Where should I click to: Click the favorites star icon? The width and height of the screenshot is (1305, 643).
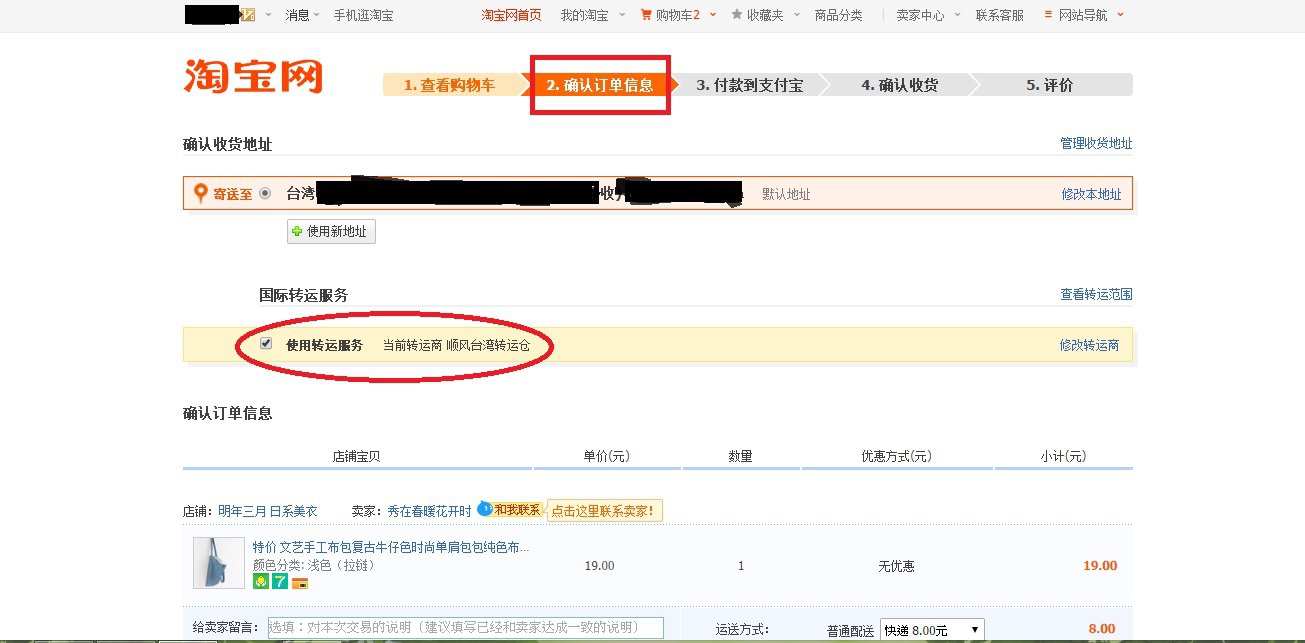pyautogui.click(x=737, y=15)
